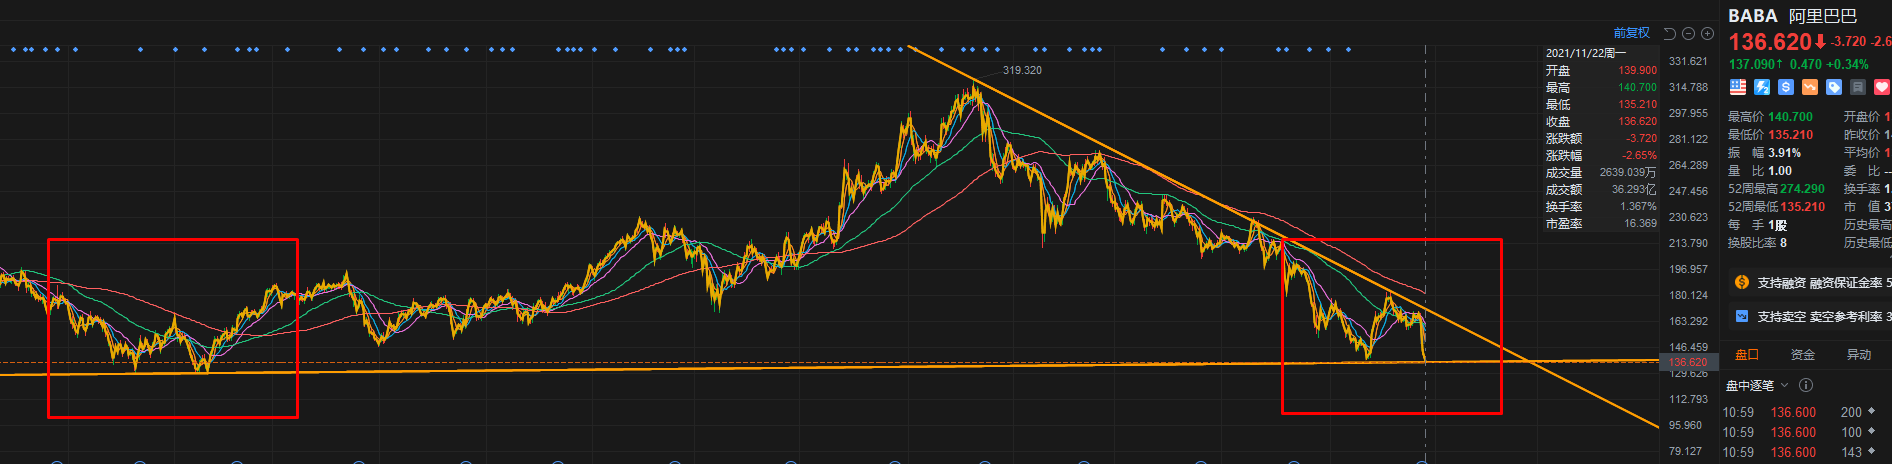
Task: Open the 支持卖空 short selling row
Action: (x=1810, y=316)
